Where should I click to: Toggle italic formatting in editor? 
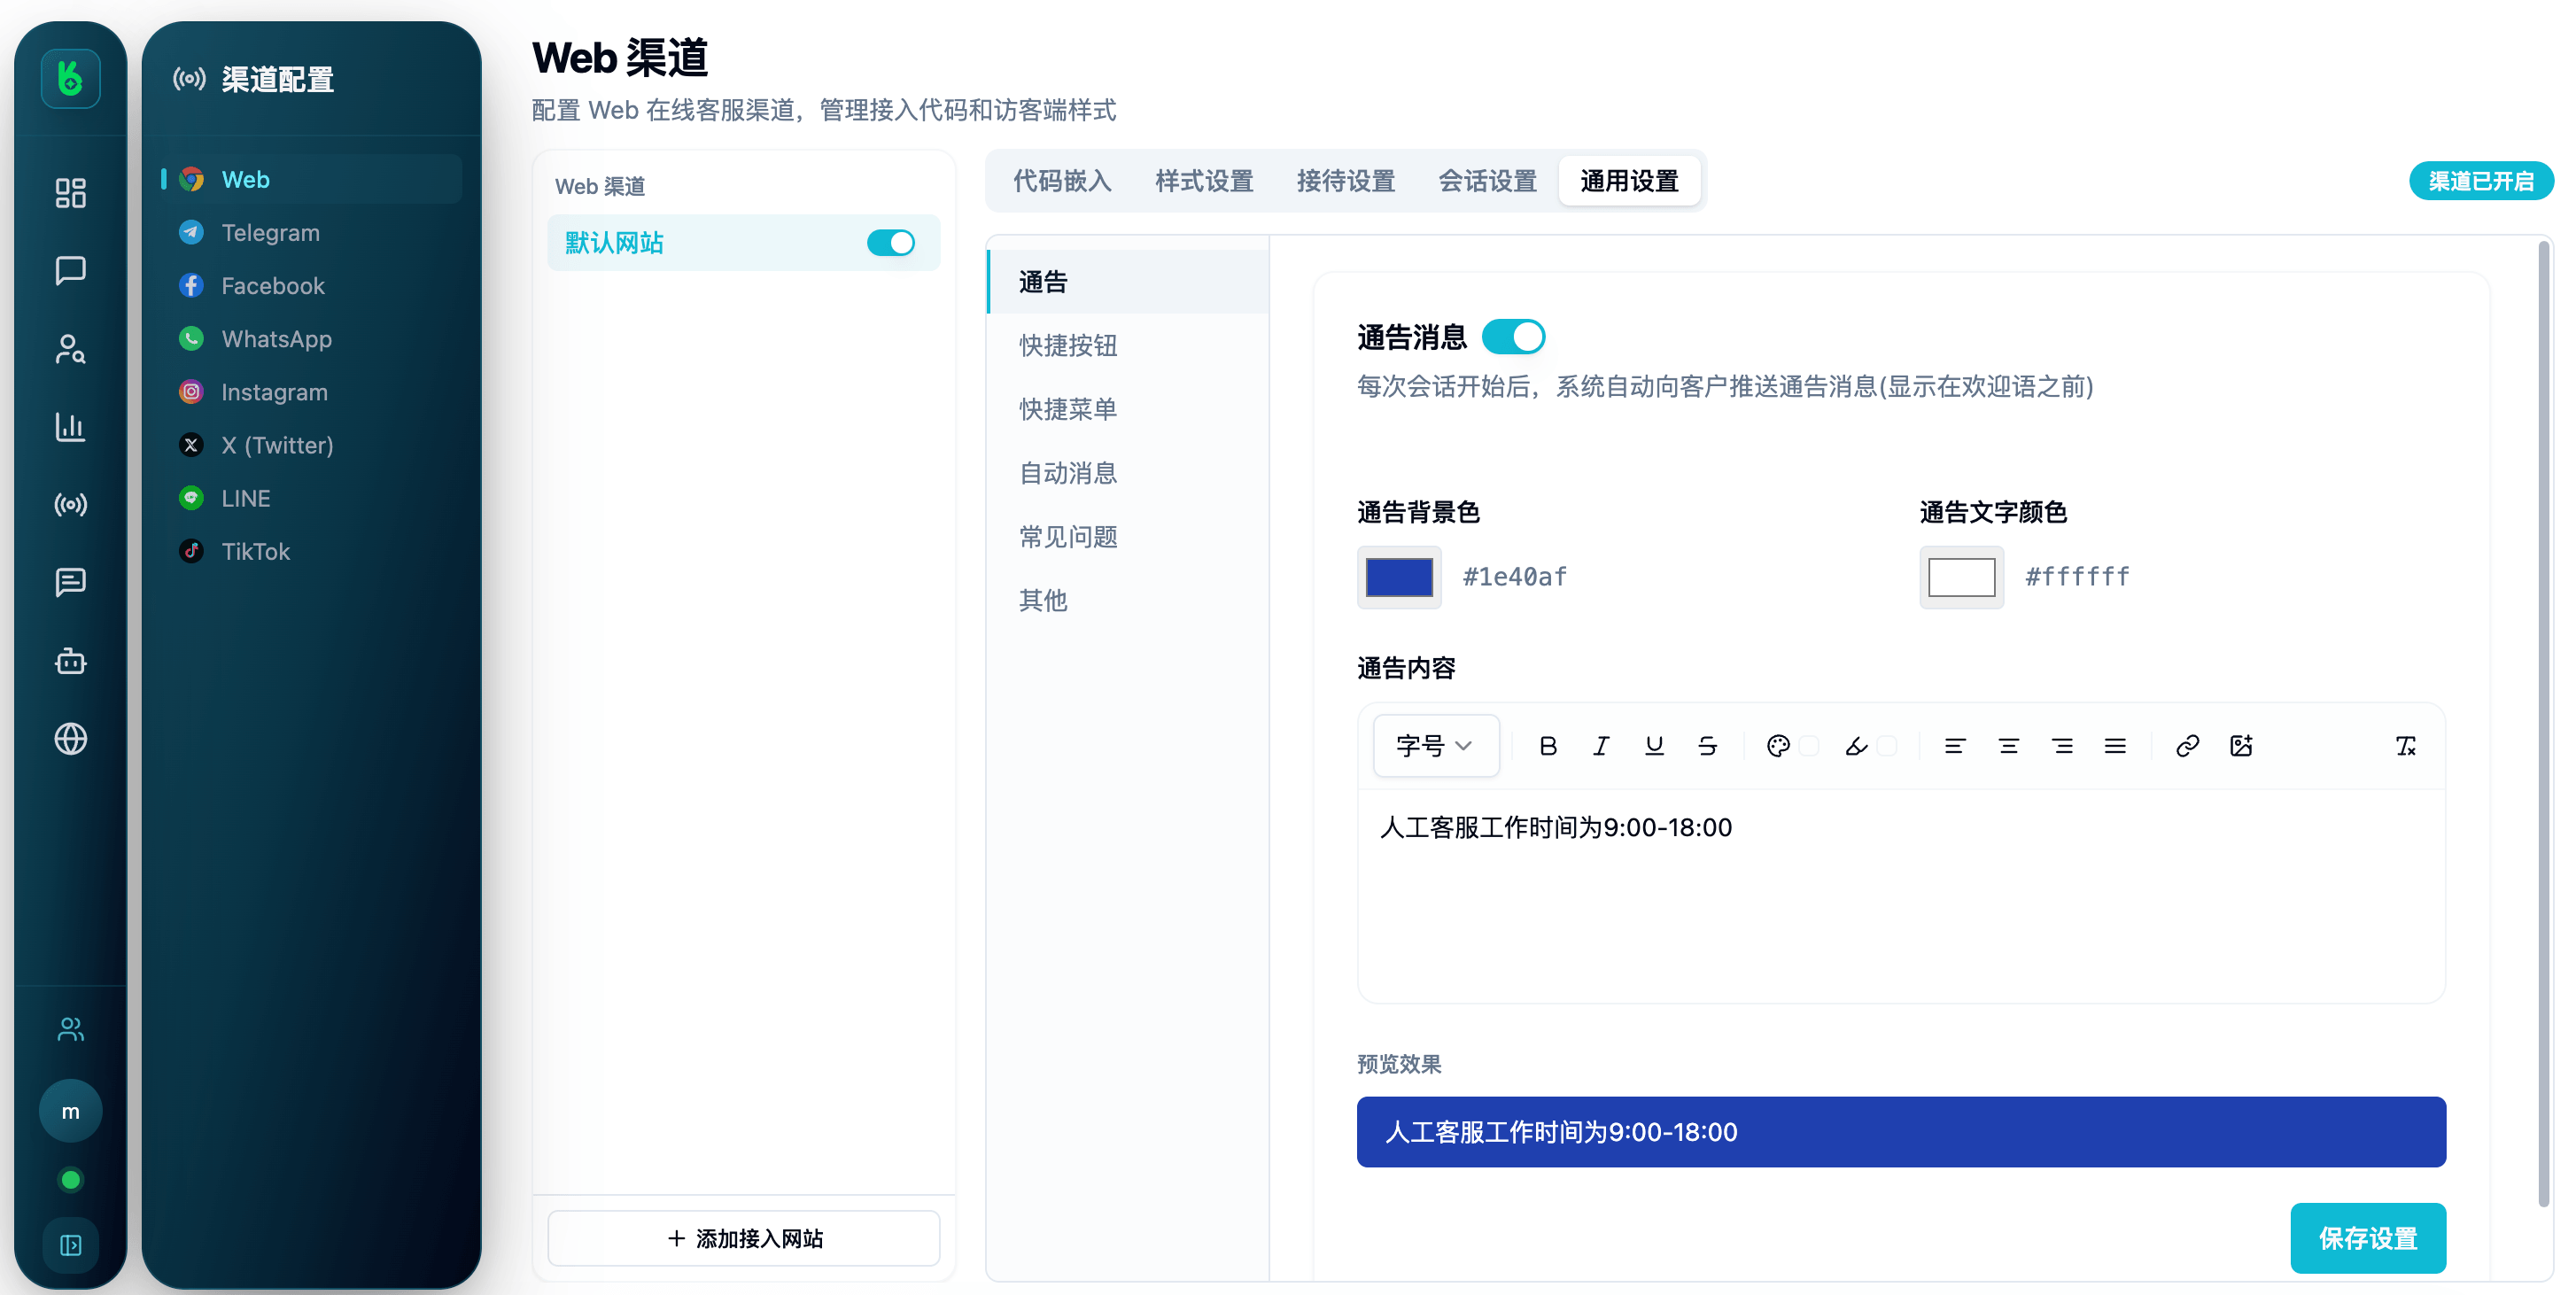tap(1601, 746)
